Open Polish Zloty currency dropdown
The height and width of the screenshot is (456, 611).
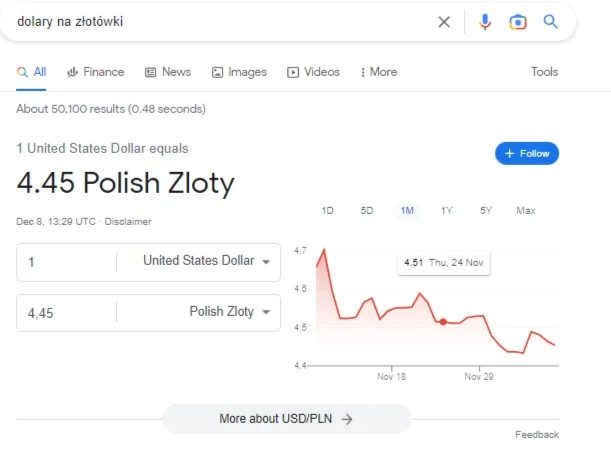pos(230,311)
